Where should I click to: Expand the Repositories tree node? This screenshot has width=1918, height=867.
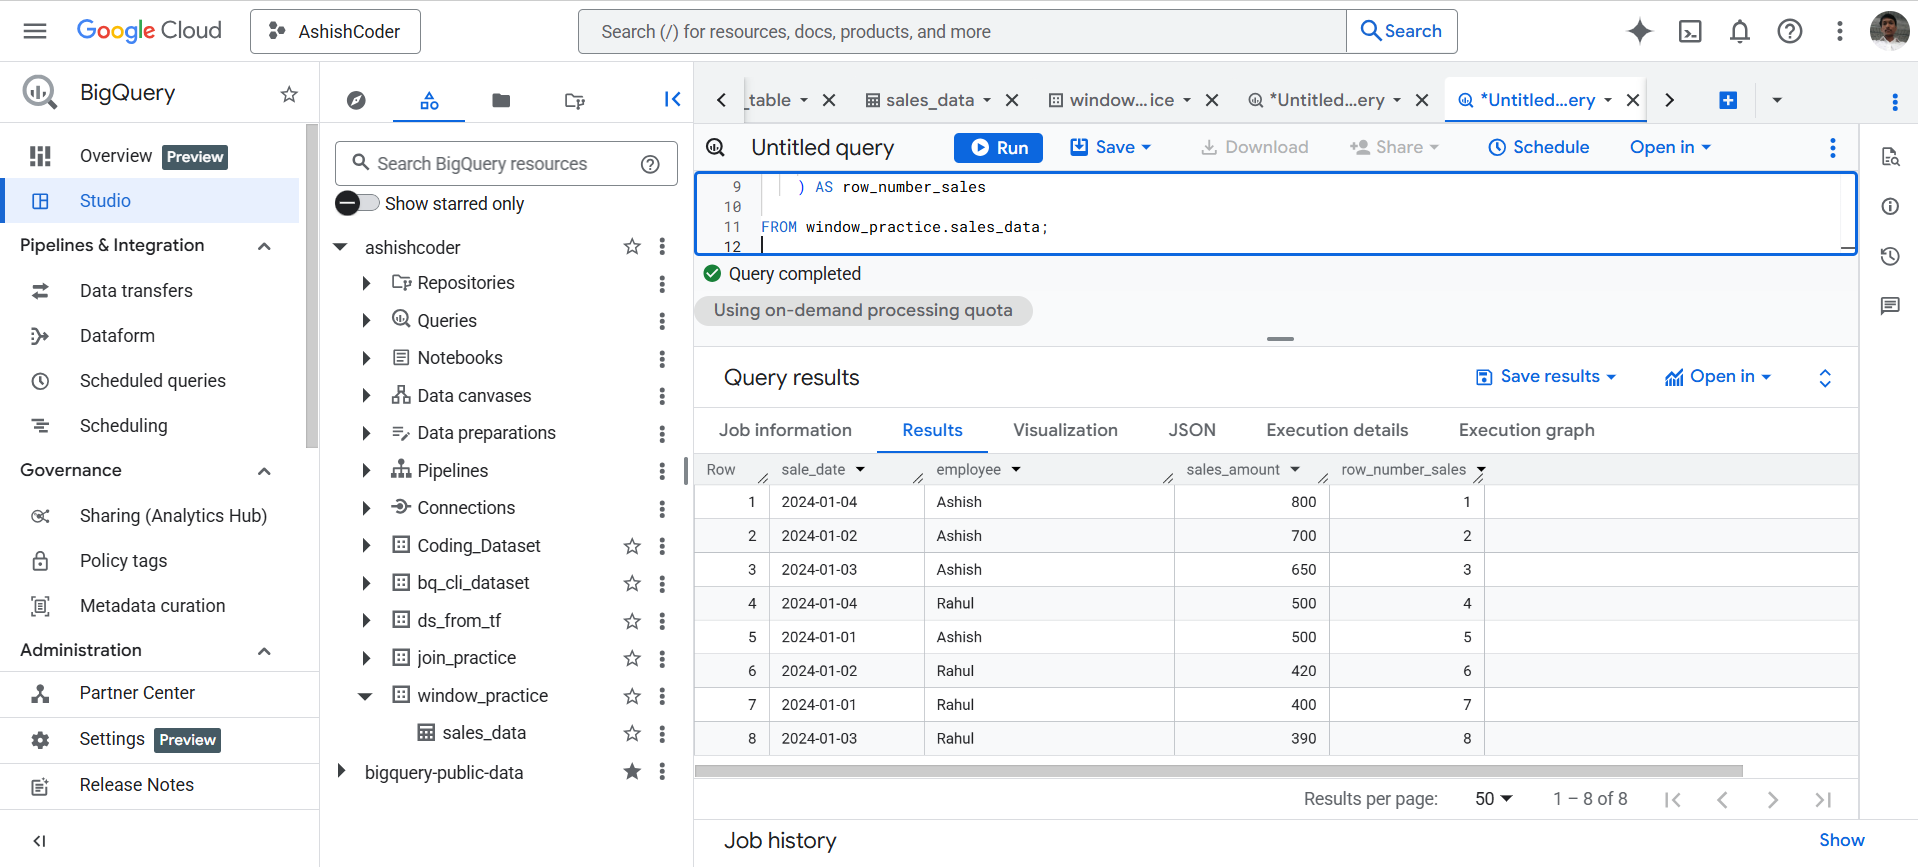[366, 283]
